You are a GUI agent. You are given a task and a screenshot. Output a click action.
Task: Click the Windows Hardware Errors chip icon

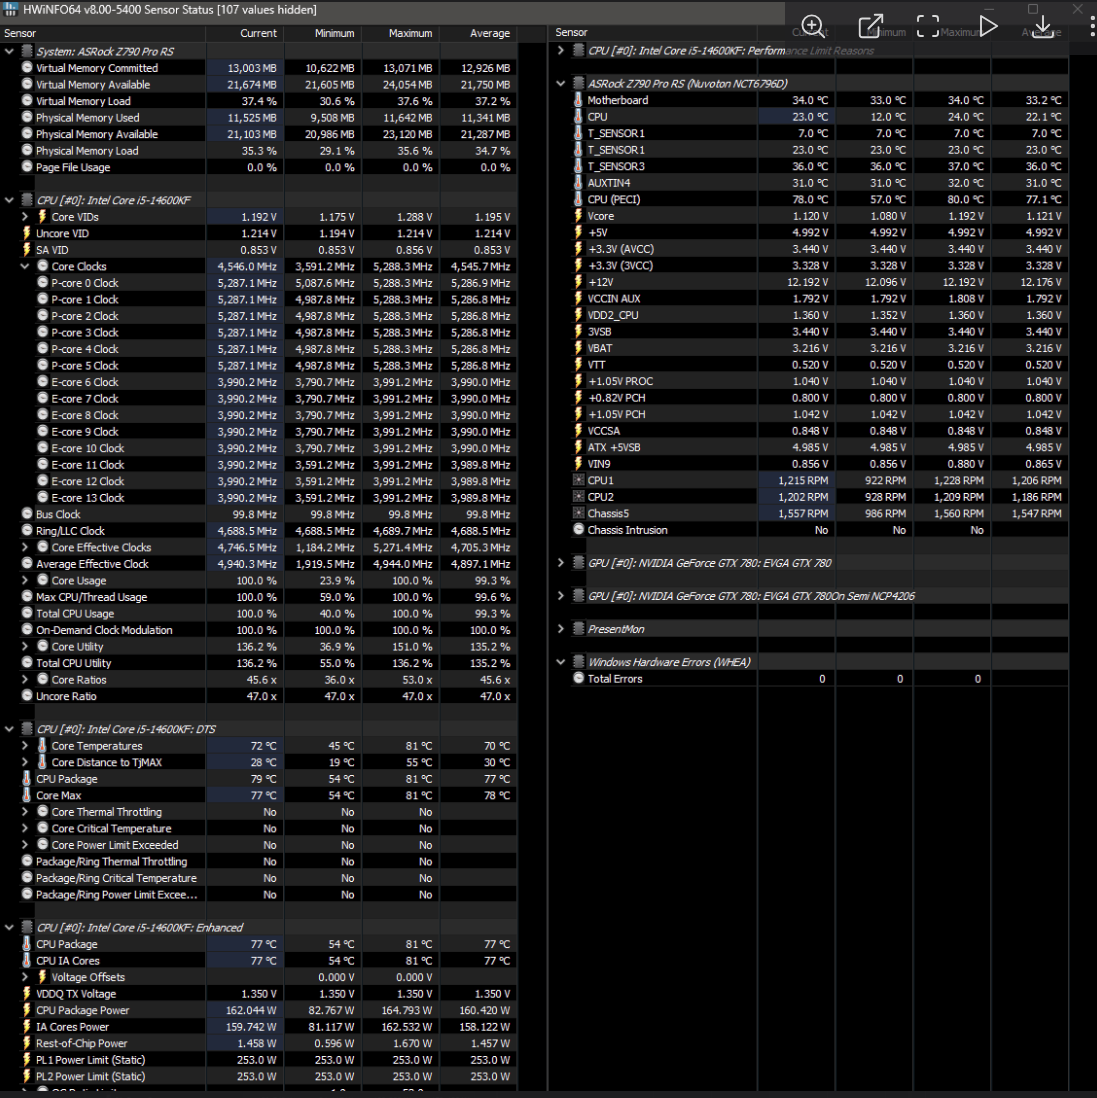coord(578,662)
